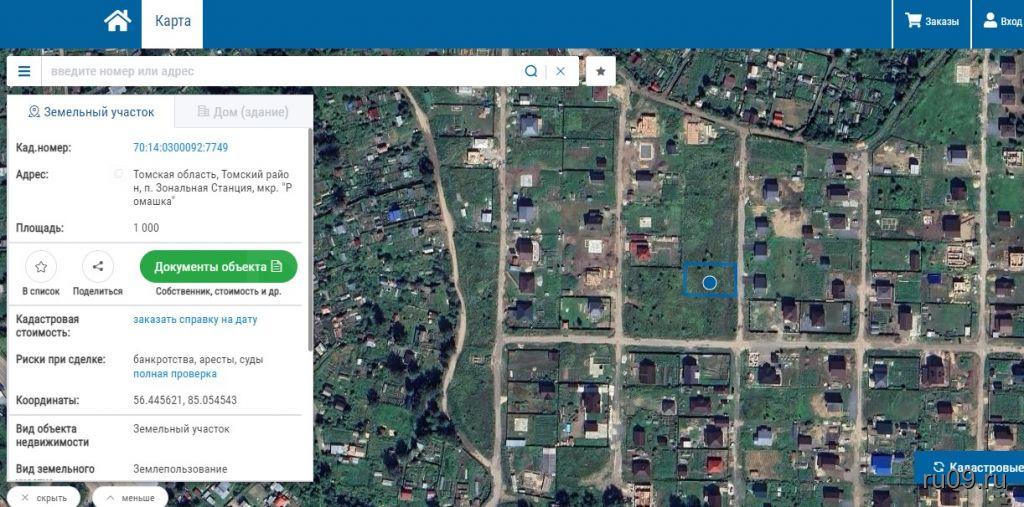Select the Земельный участок tab
Screen dimensions: 1024x507
tap(91, 112)
